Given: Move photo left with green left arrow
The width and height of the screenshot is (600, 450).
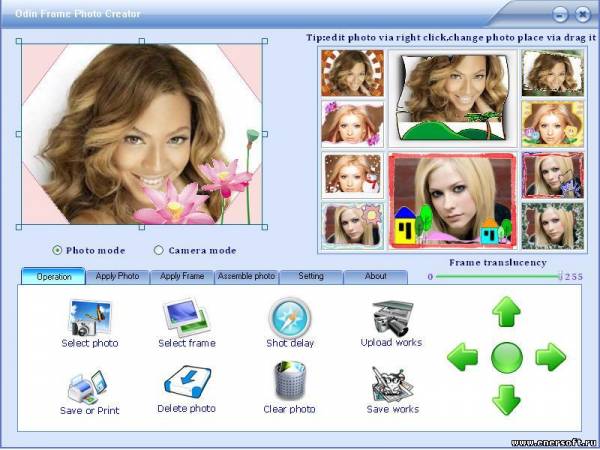Looking at the screenshot, I should coord(462,357).
